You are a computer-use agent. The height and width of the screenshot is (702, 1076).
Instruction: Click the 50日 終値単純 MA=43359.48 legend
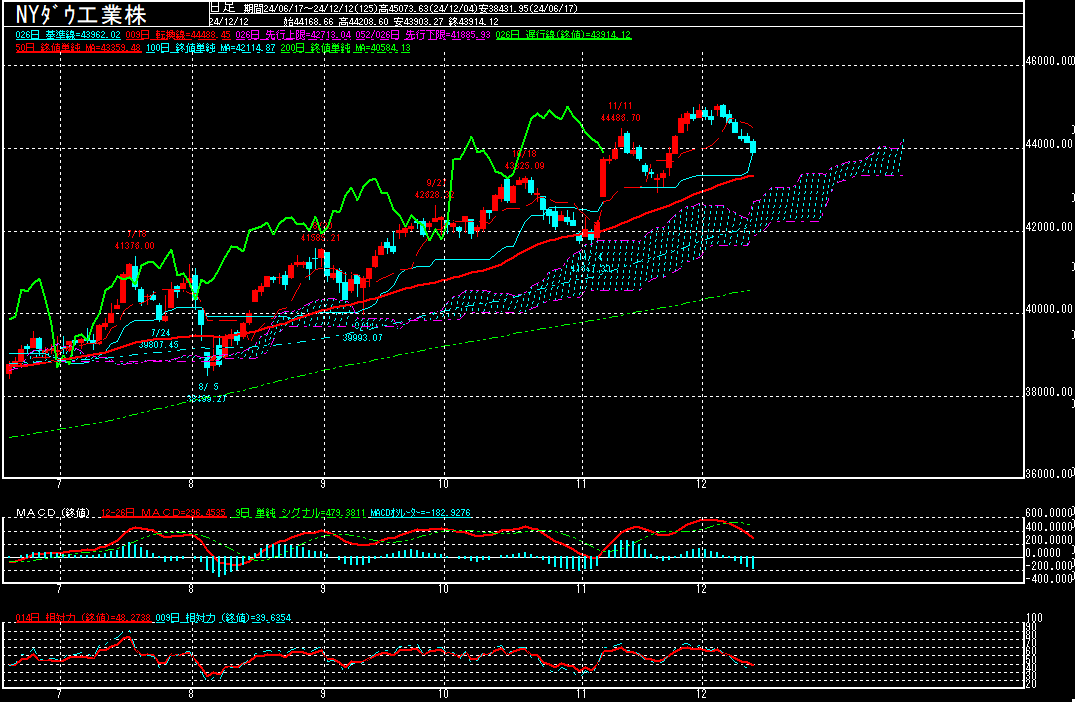point(78,48)
